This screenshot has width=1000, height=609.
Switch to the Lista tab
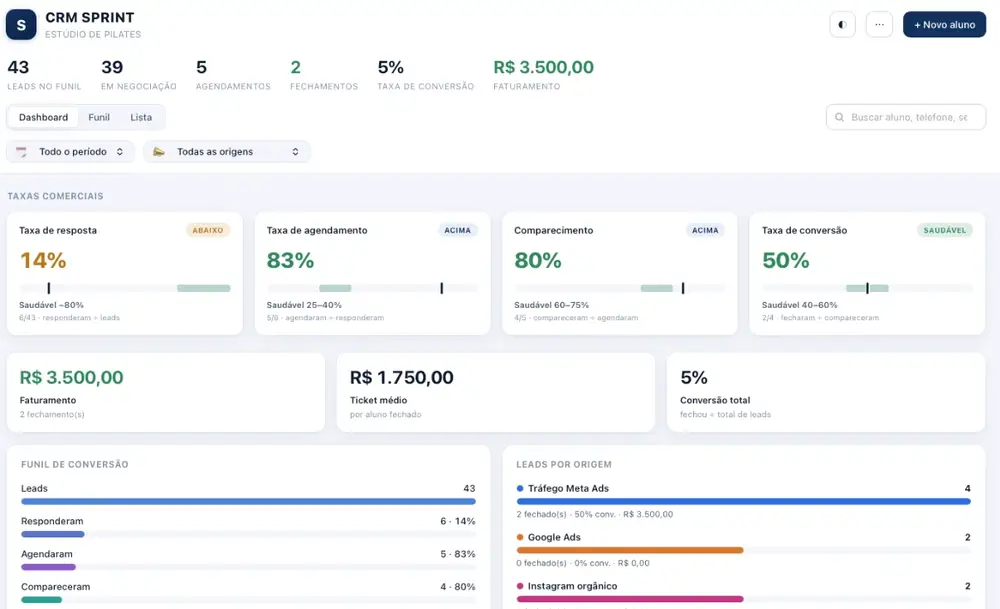[x=141, y=117]
